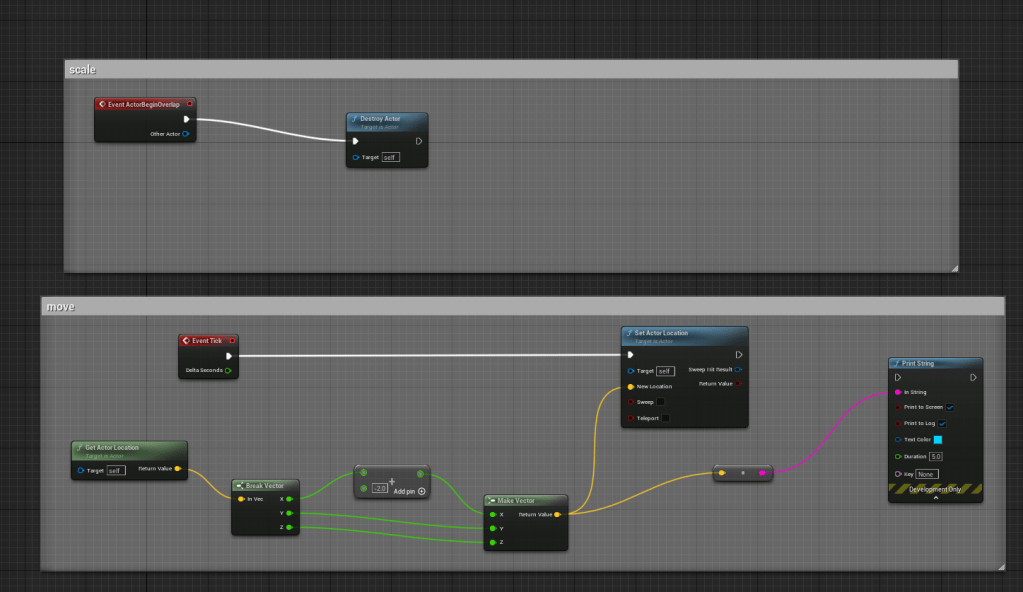This screenshot has width=1023, height=592.
Task: Select the 'scale' comment box title
Action: tap(80, 69)
